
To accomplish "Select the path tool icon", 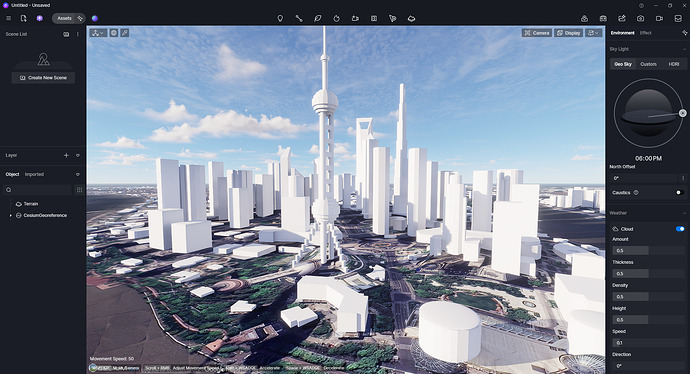I will coord(299,18).
